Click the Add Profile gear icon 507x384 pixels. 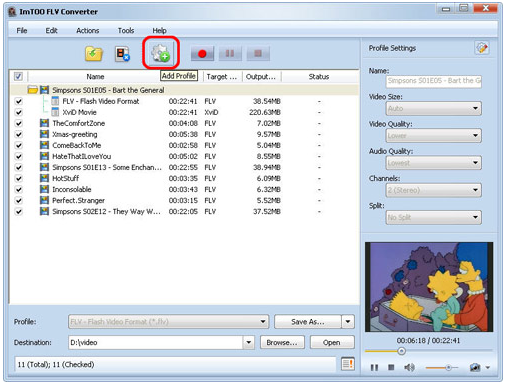[x=160, y=54]
